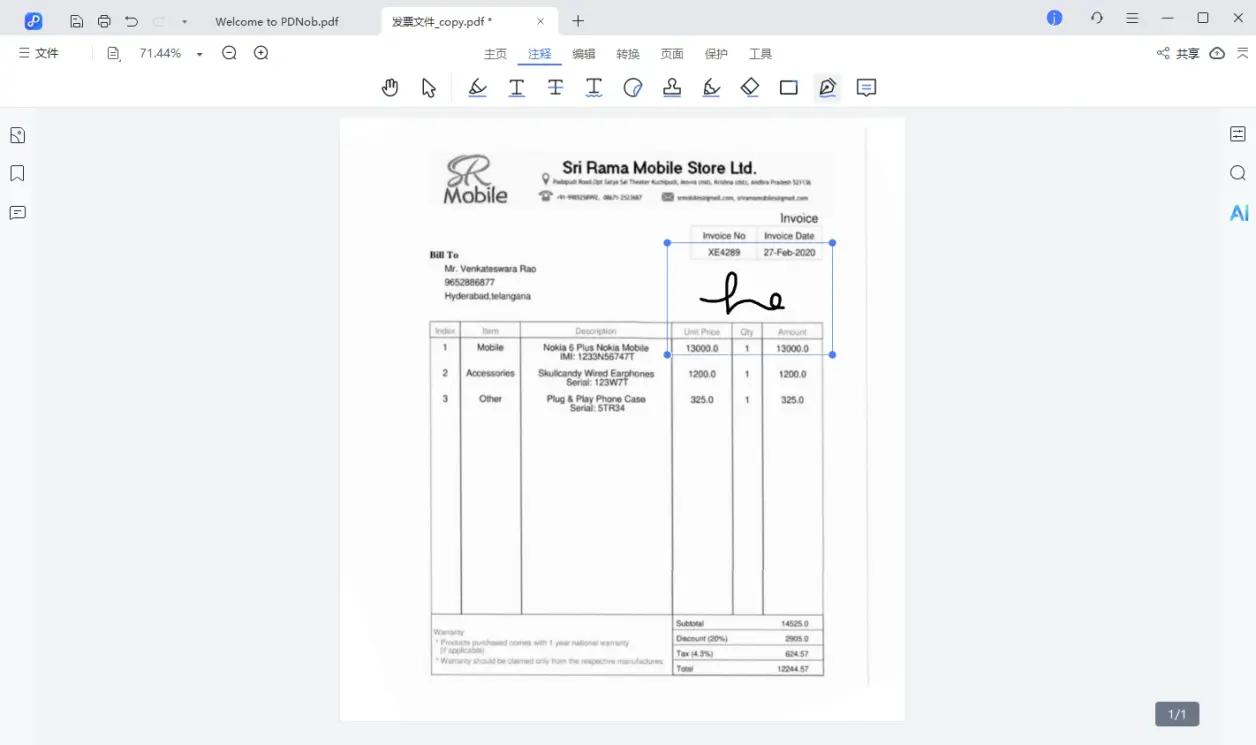Choose the highlight text tool
Image resolution: width=1256 pixels, height=745 pixels.
478,88
